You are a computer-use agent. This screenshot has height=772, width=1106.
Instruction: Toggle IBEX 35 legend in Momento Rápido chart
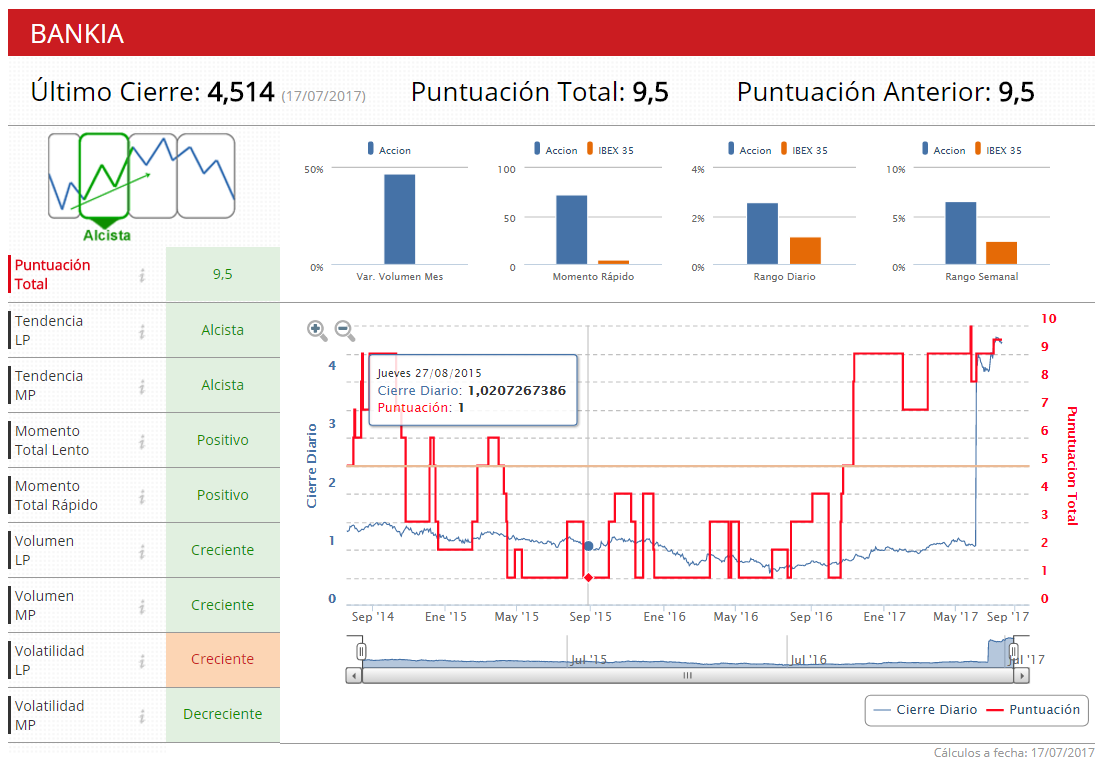pyautogui.click(x=609, y=150)
